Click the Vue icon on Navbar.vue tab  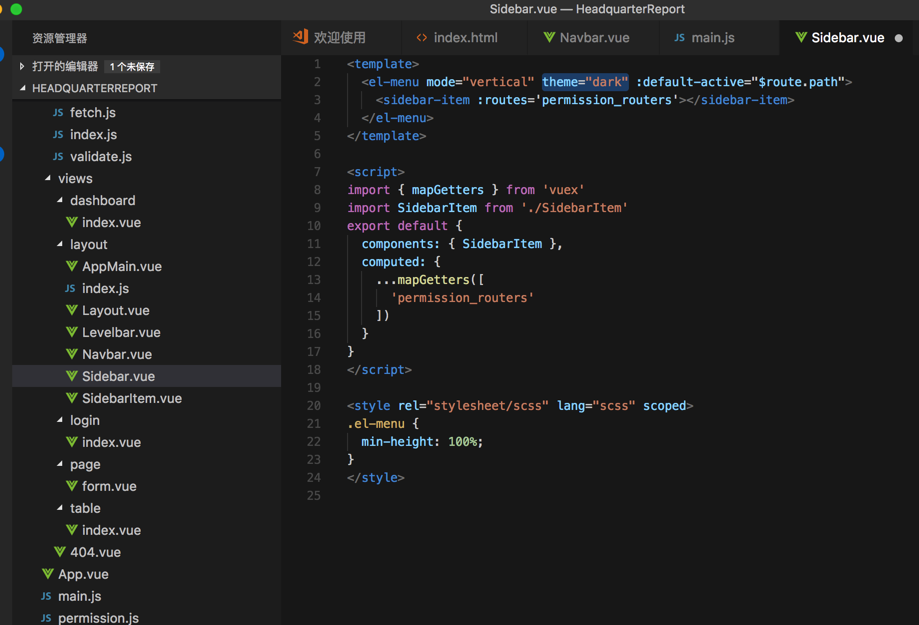point(549,38)
